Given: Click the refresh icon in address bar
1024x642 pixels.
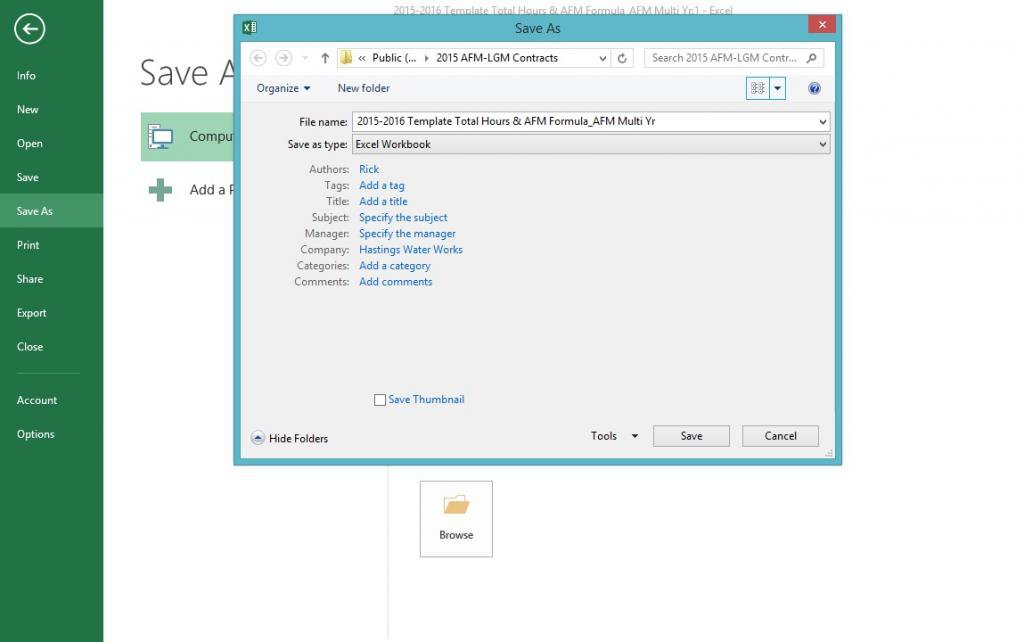Looking at the screenshot, I should (x=622, y=58).
